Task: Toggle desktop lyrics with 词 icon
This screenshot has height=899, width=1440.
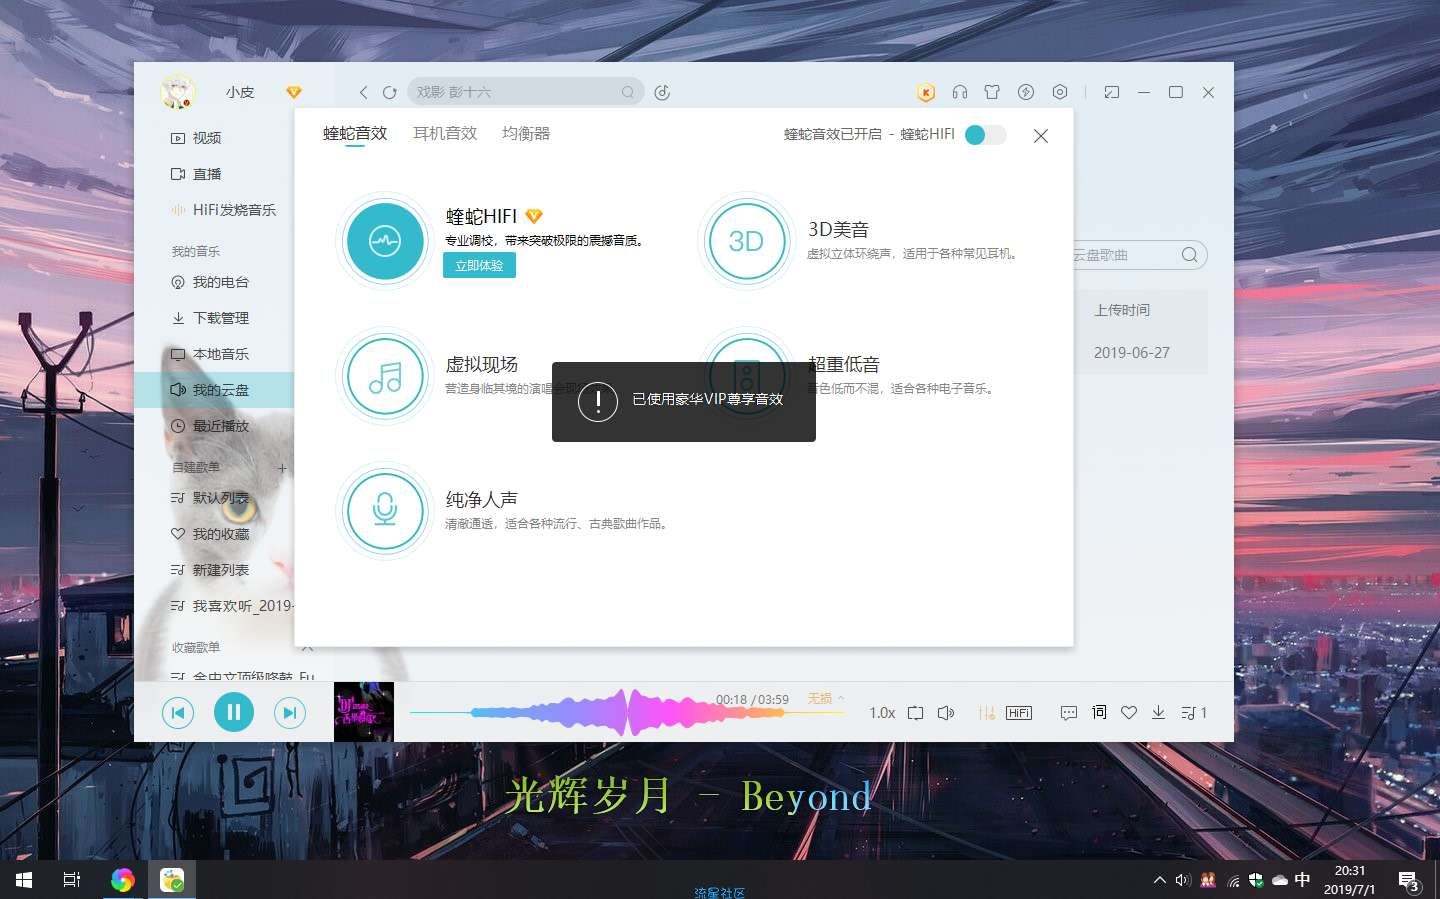Action: pos(1099,712)
